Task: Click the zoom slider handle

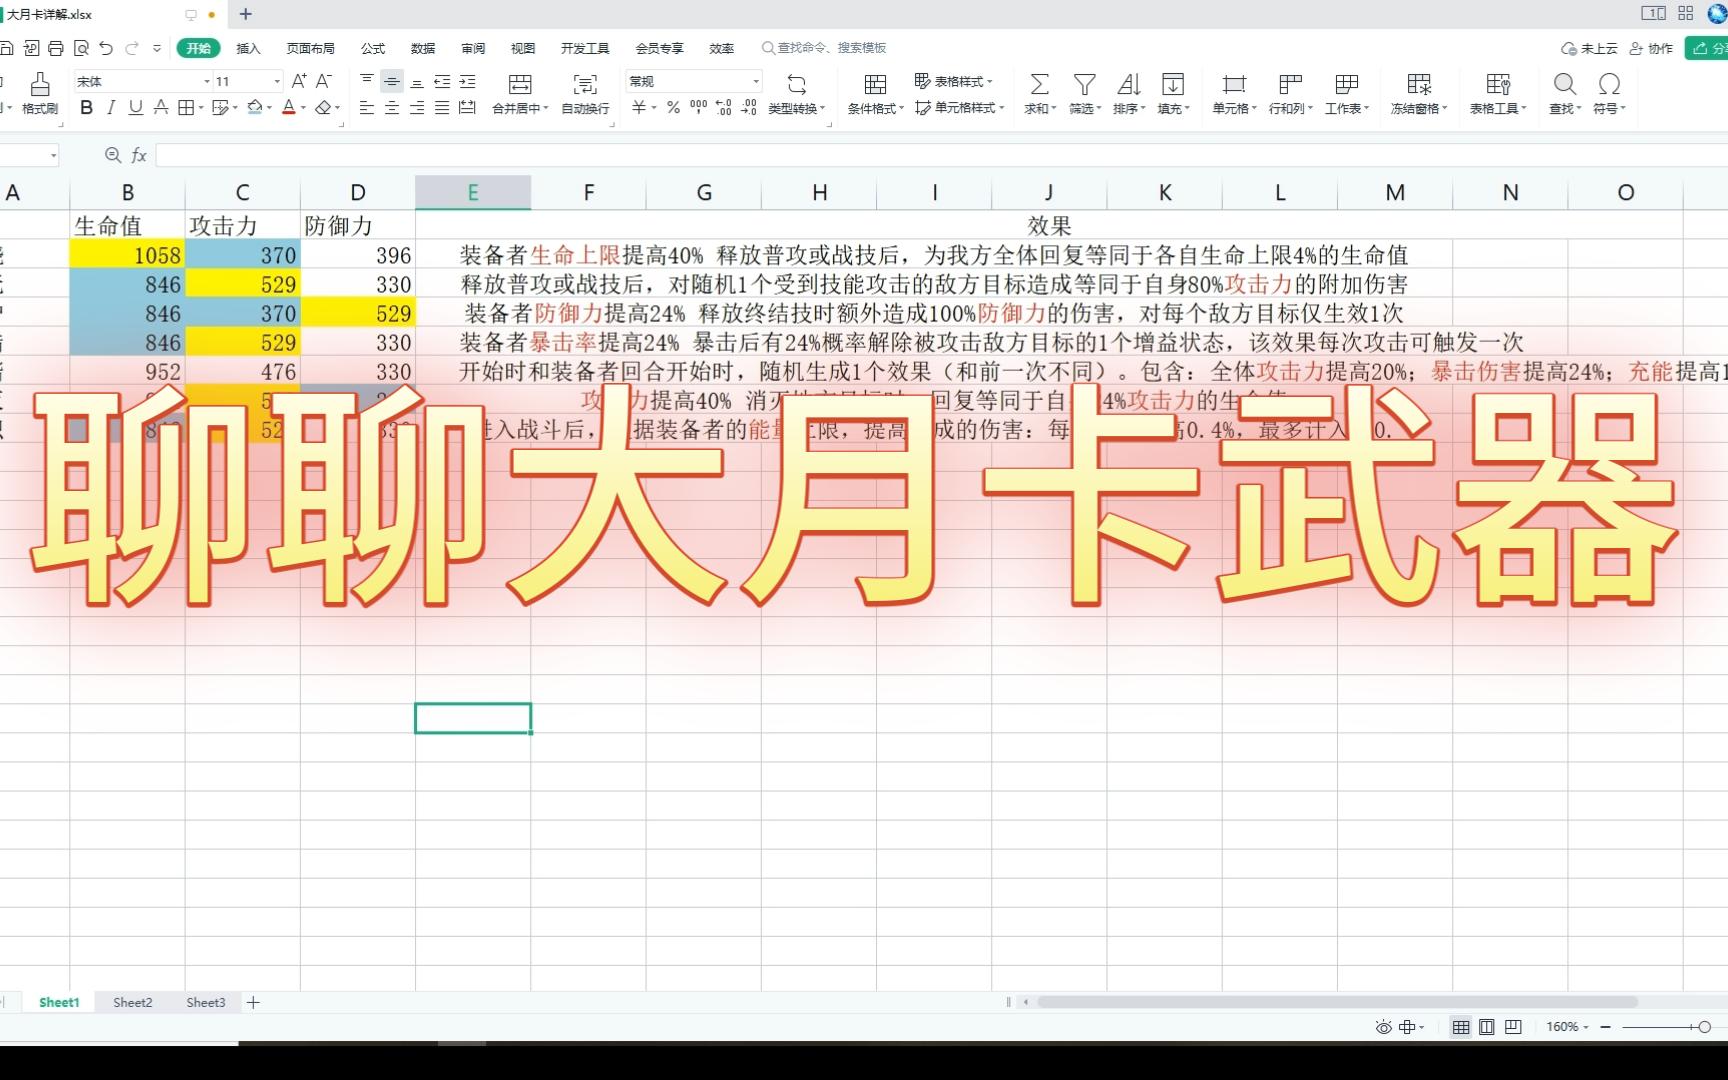Action: [x=1704, y=1027]
